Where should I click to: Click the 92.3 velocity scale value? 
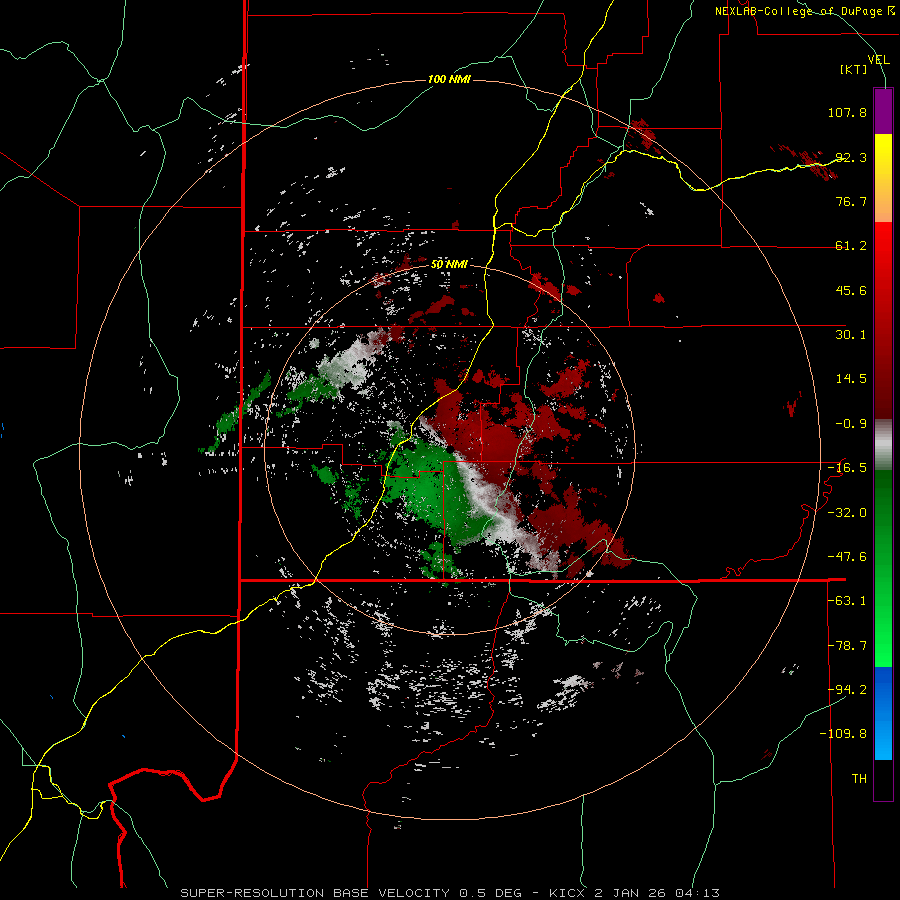(851, 157)
